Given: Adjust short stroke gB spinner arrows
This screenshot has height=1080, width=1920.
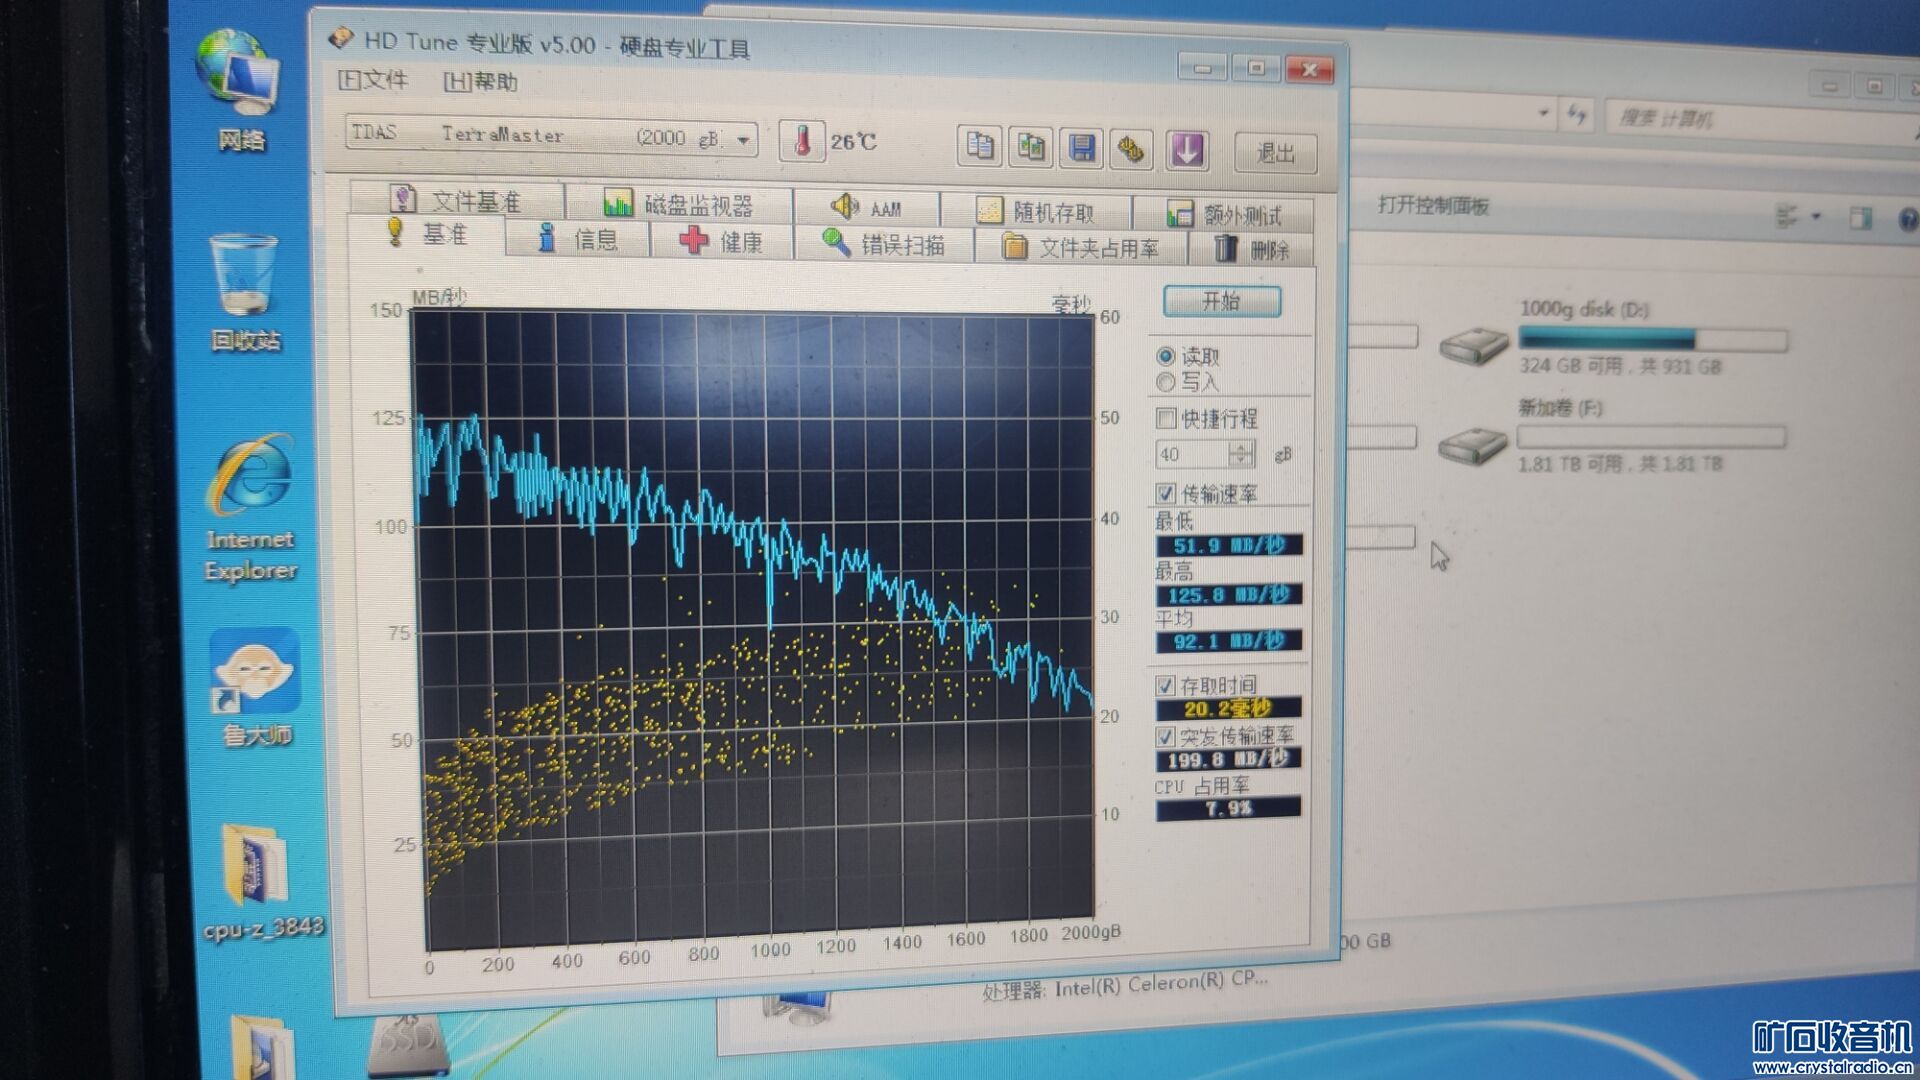Looking at the screenshot, I should 1241,454.
